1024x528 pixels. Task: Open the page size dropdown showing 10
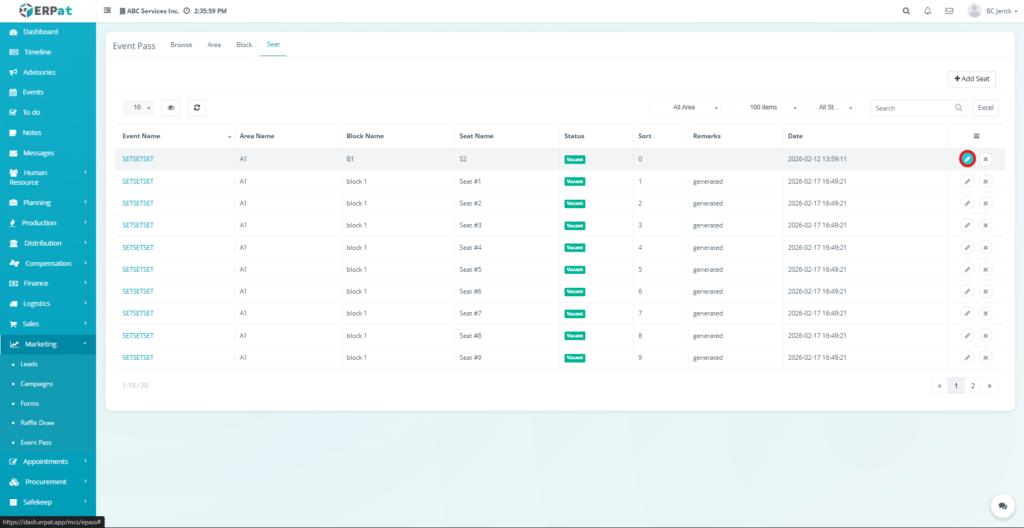pos(138,107)
